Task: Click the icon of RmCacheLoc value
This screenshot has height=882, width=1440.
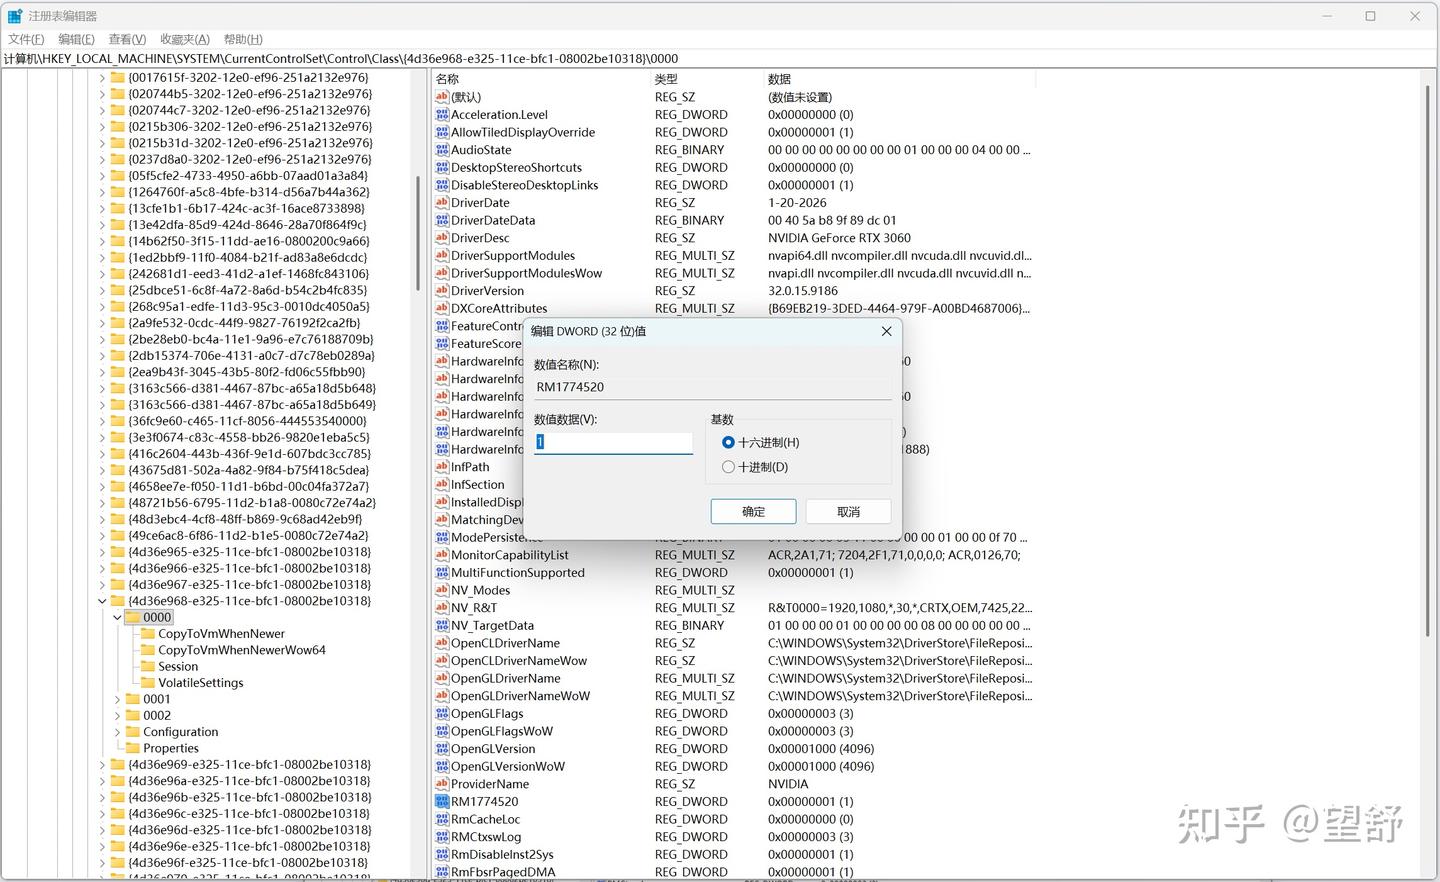Action: pos(442,819)
